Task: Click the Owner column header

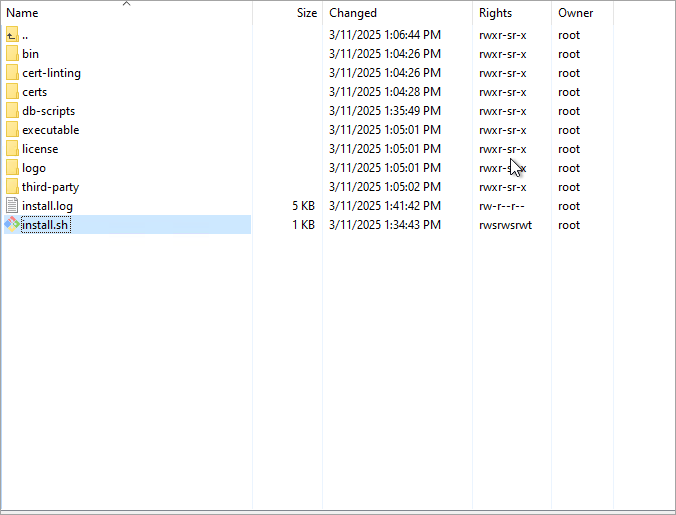Action: point(575,13)
